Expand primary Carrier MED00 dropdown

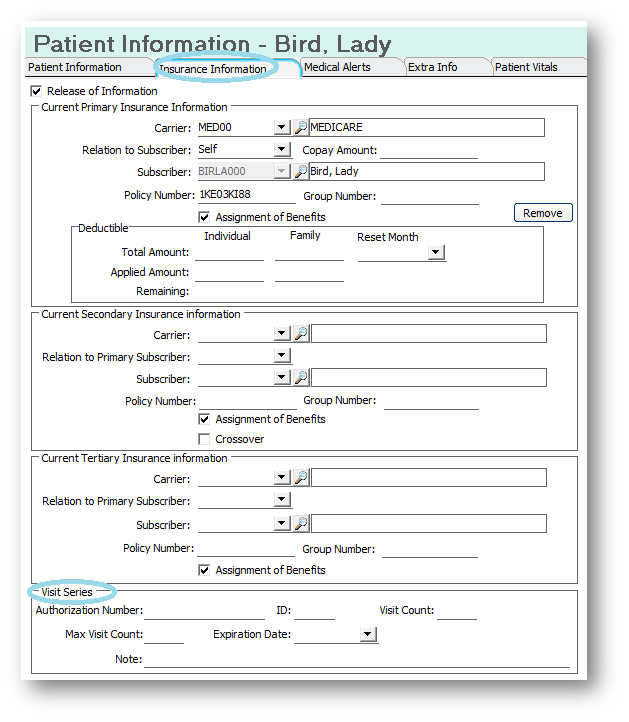click(282, 127)
